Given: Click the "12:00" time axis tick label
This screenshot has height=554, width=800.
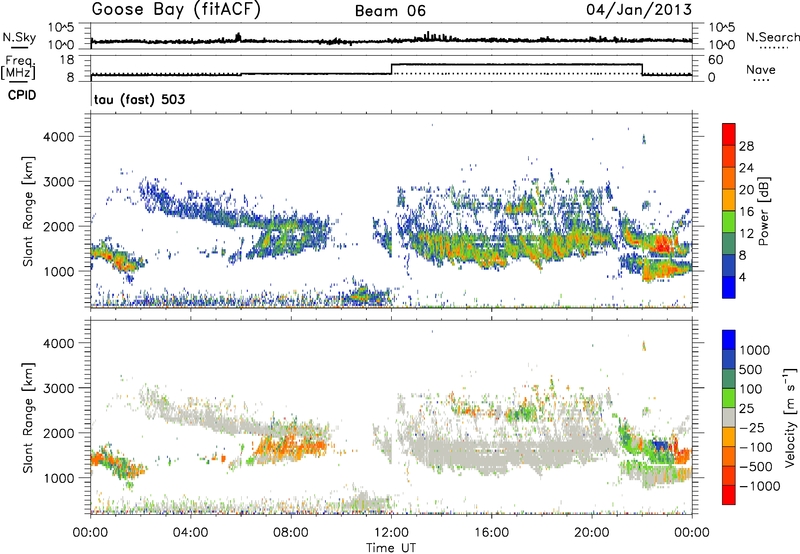Looking at the screenshot, I should tap(391, 533).
